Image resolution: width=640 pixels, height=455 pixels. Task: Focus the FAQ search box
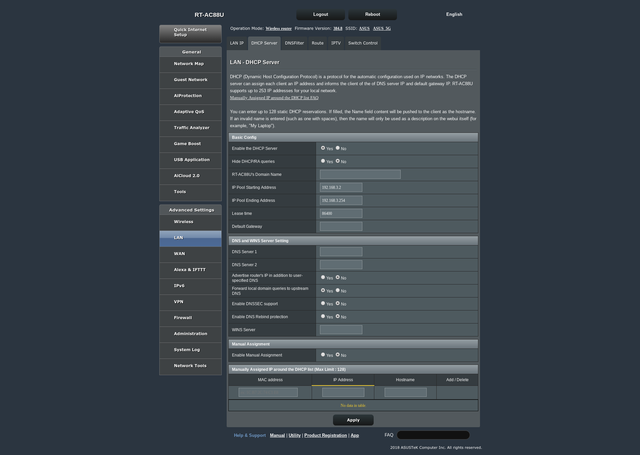click(x=433, y=436)
